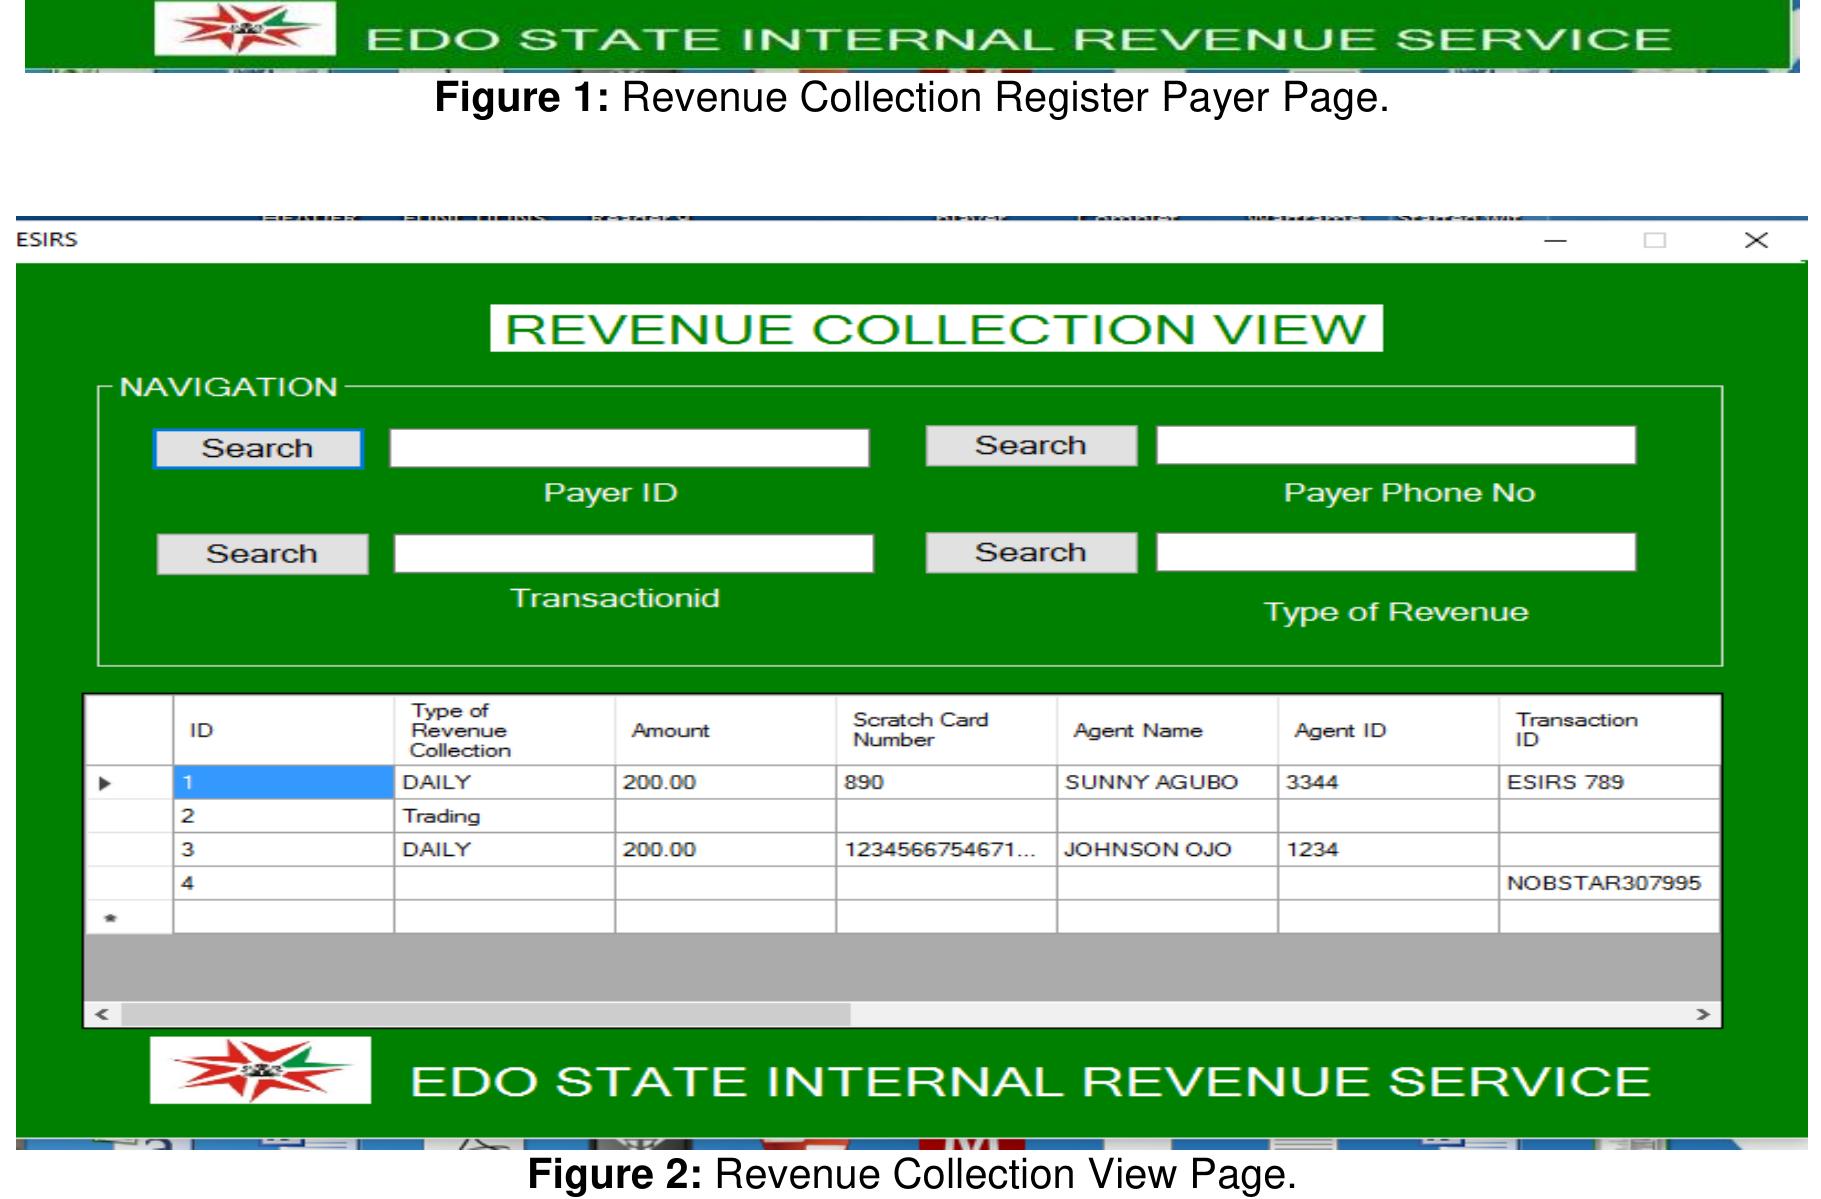Click the horizontal scrollbar thumb of the grid
This screenshot has width=1821, height=1199.
(x=486, y=1014)
